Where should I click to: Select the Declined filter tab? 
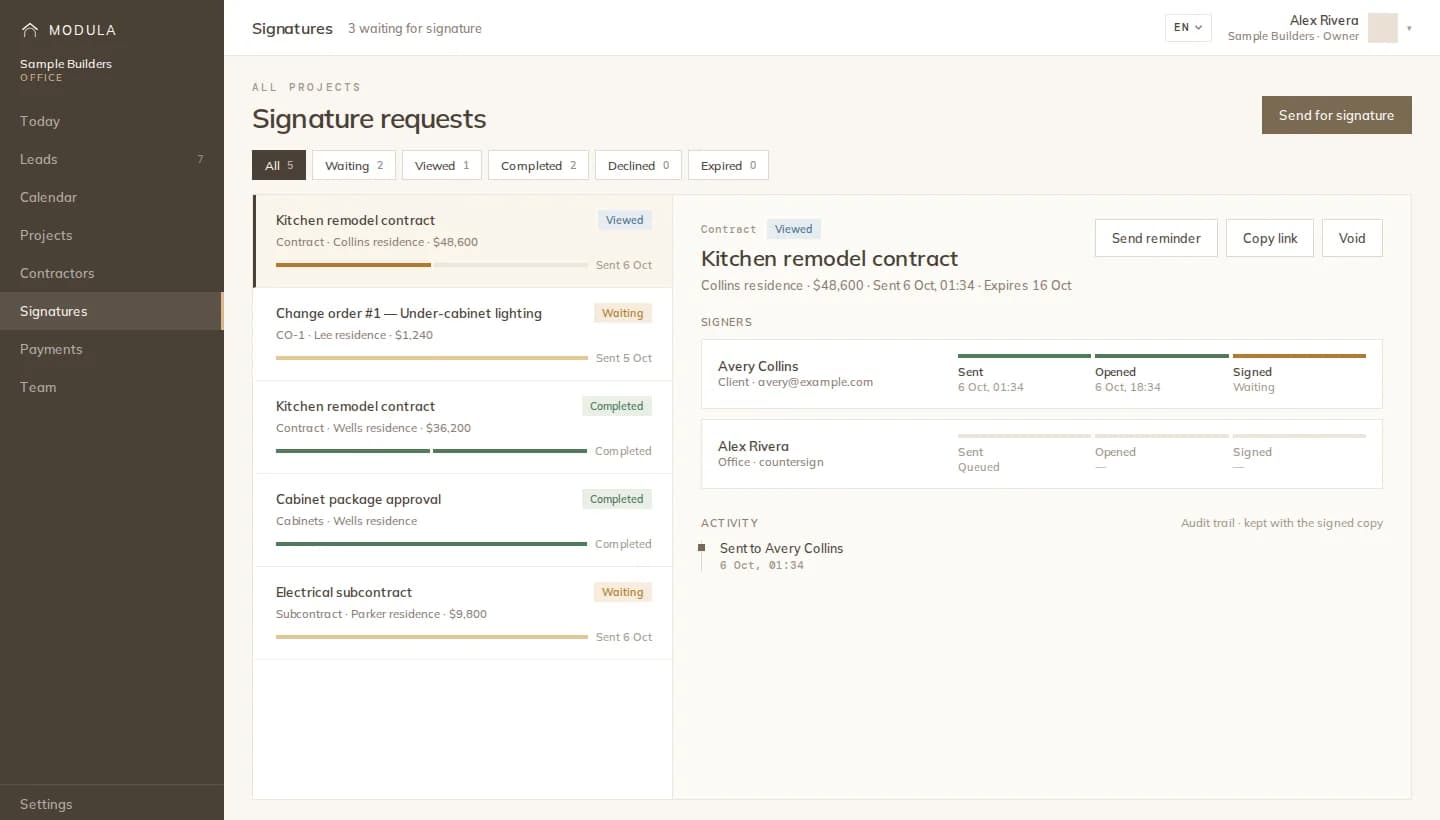coord(638,165)
